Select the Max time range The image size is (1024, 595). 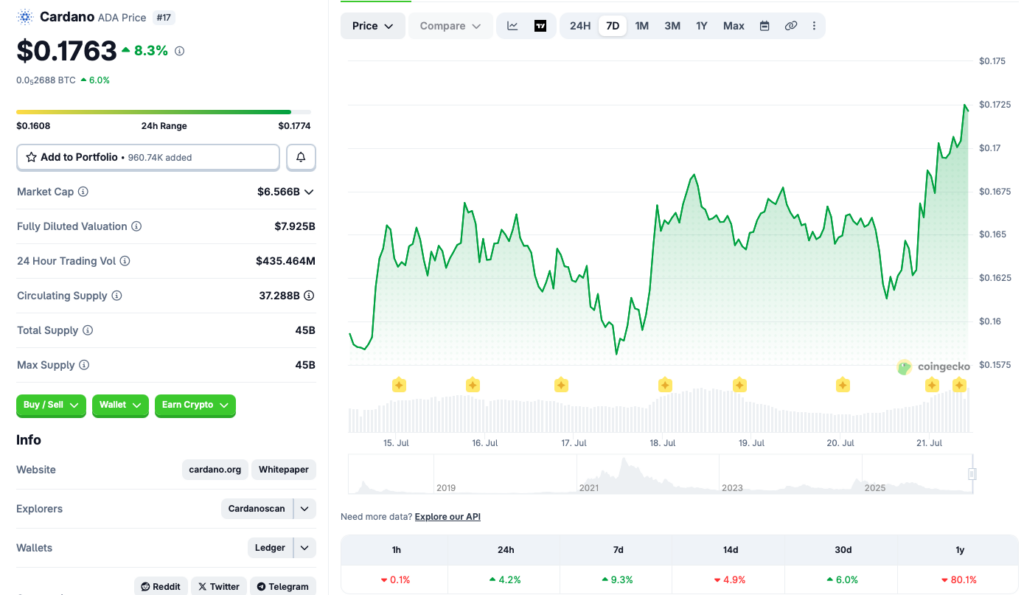coord(733,26)
